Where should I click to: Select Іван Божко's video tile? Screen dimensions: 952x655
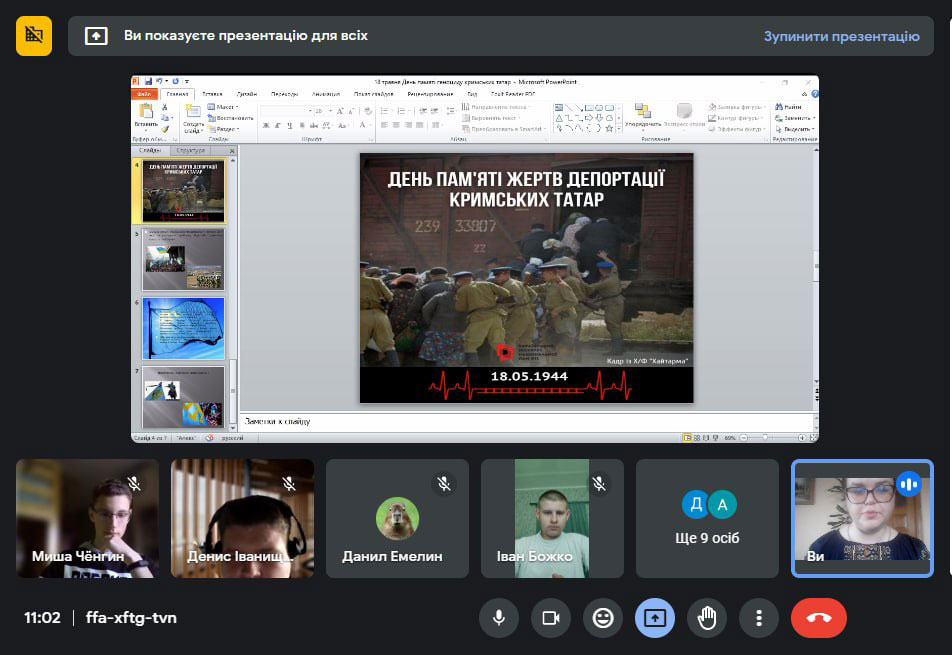coord(552,518)
